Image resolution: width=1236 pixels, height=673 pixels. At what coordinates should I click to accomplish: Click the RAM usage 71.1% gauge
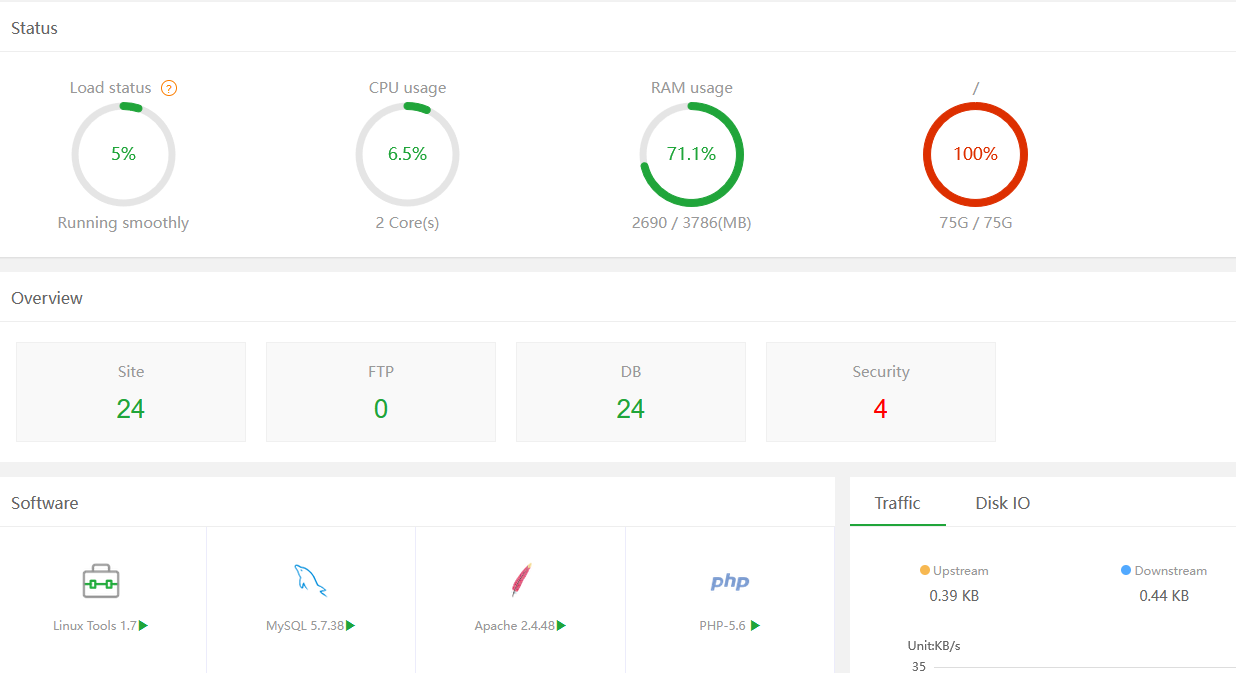(692, 154)
